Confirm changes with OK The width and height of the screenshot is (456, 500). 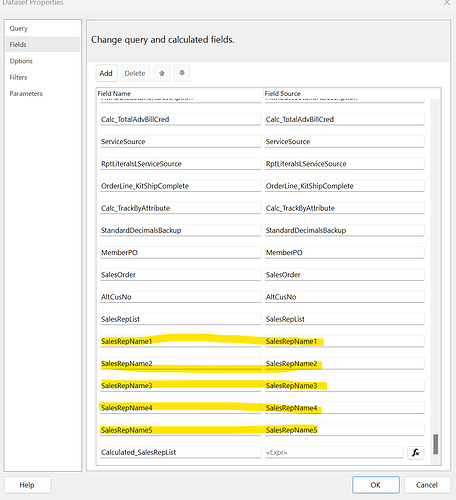376,485
